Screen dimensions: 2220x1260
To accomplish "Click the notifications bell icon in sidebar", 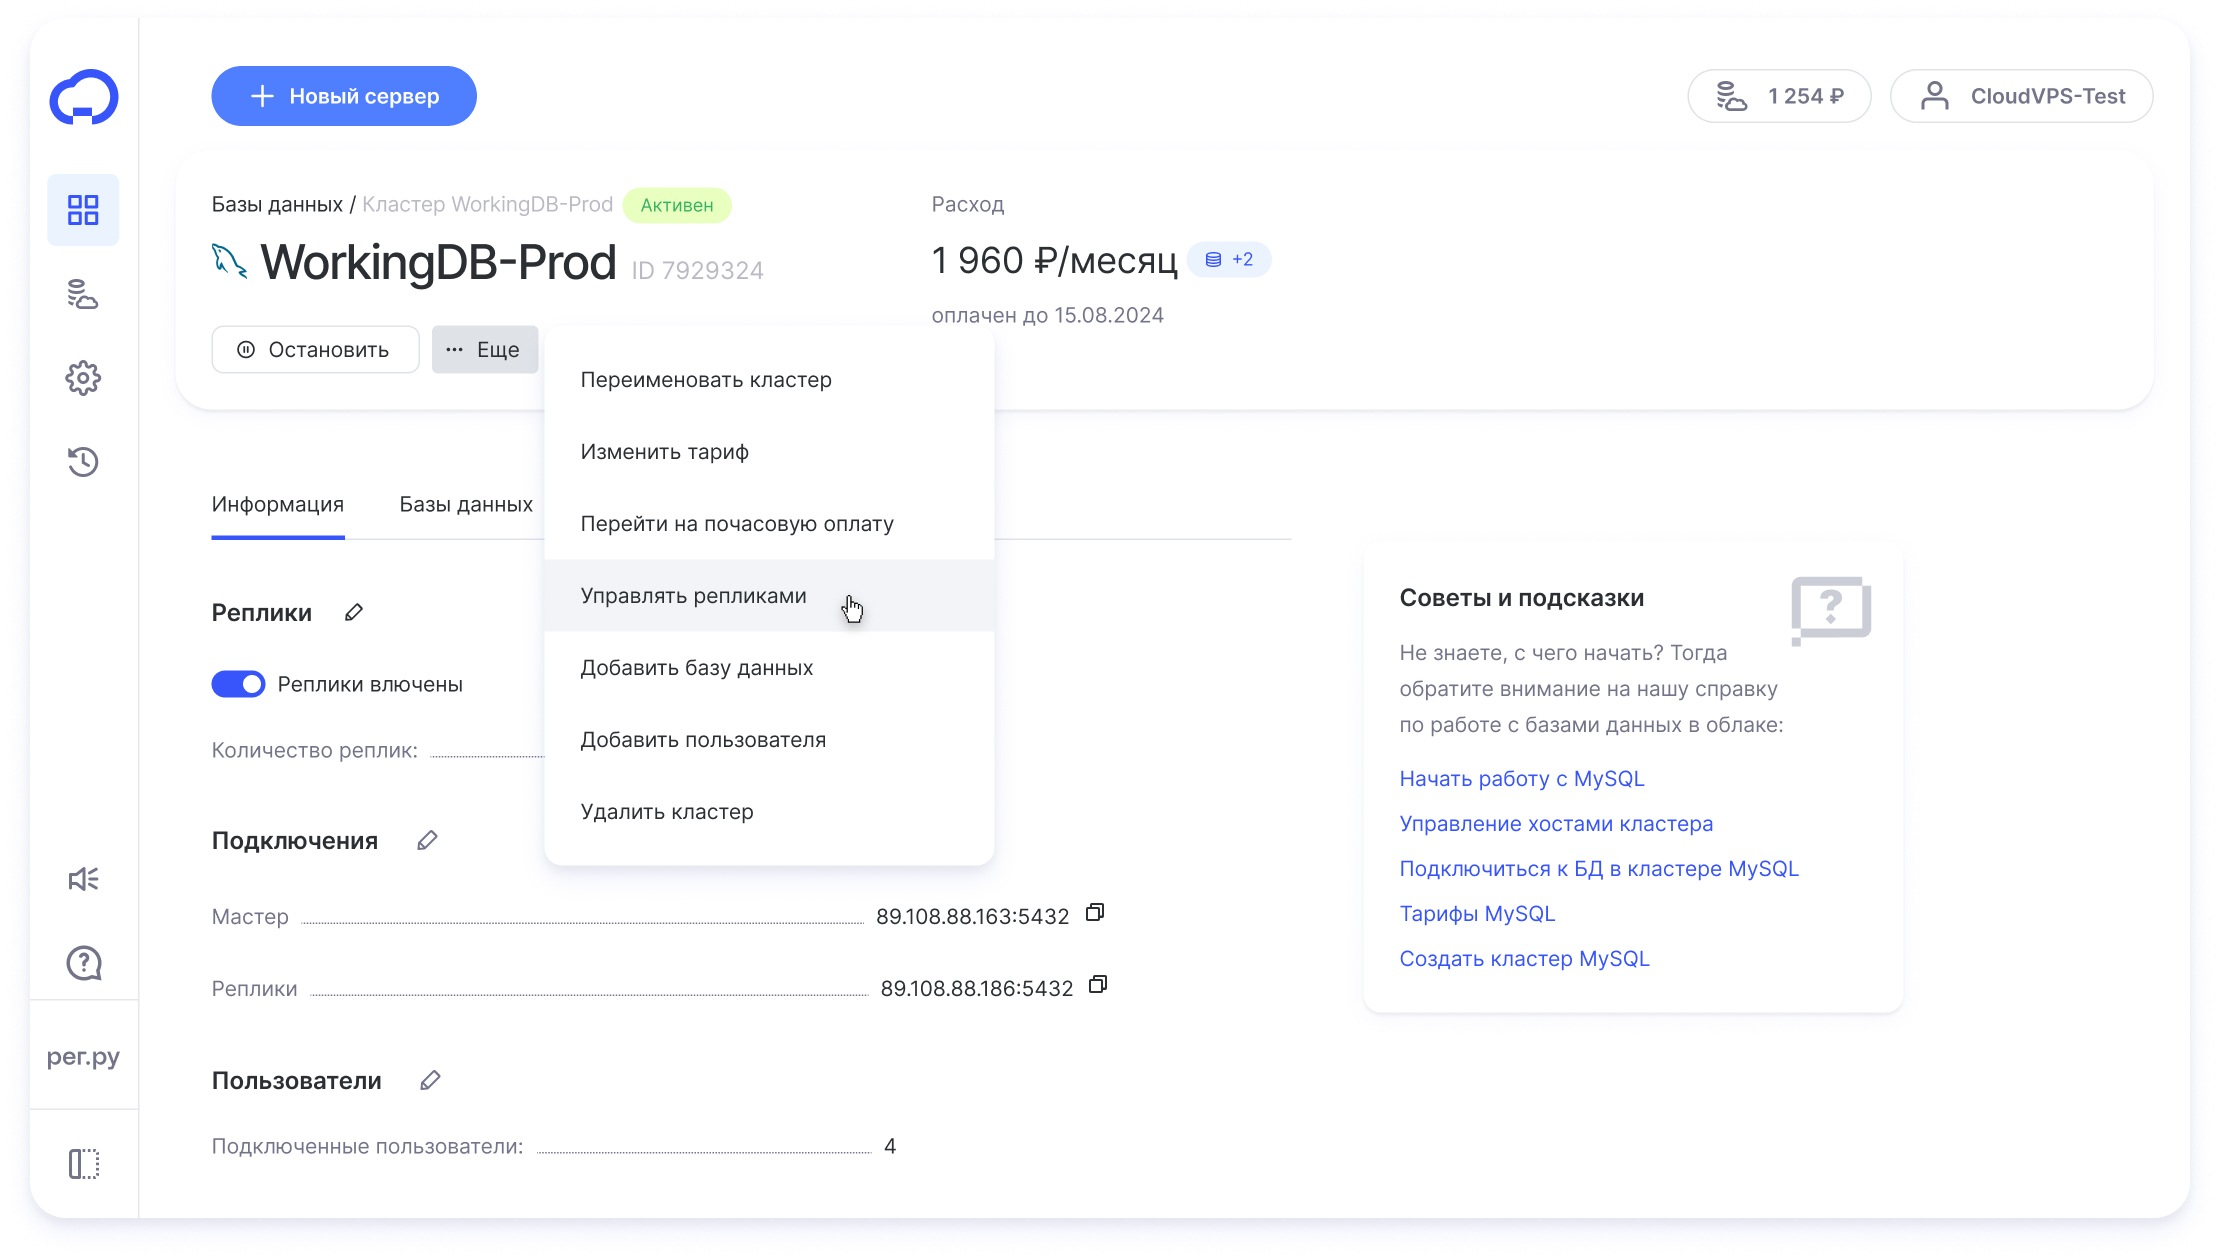I will (x=84, y=879).
